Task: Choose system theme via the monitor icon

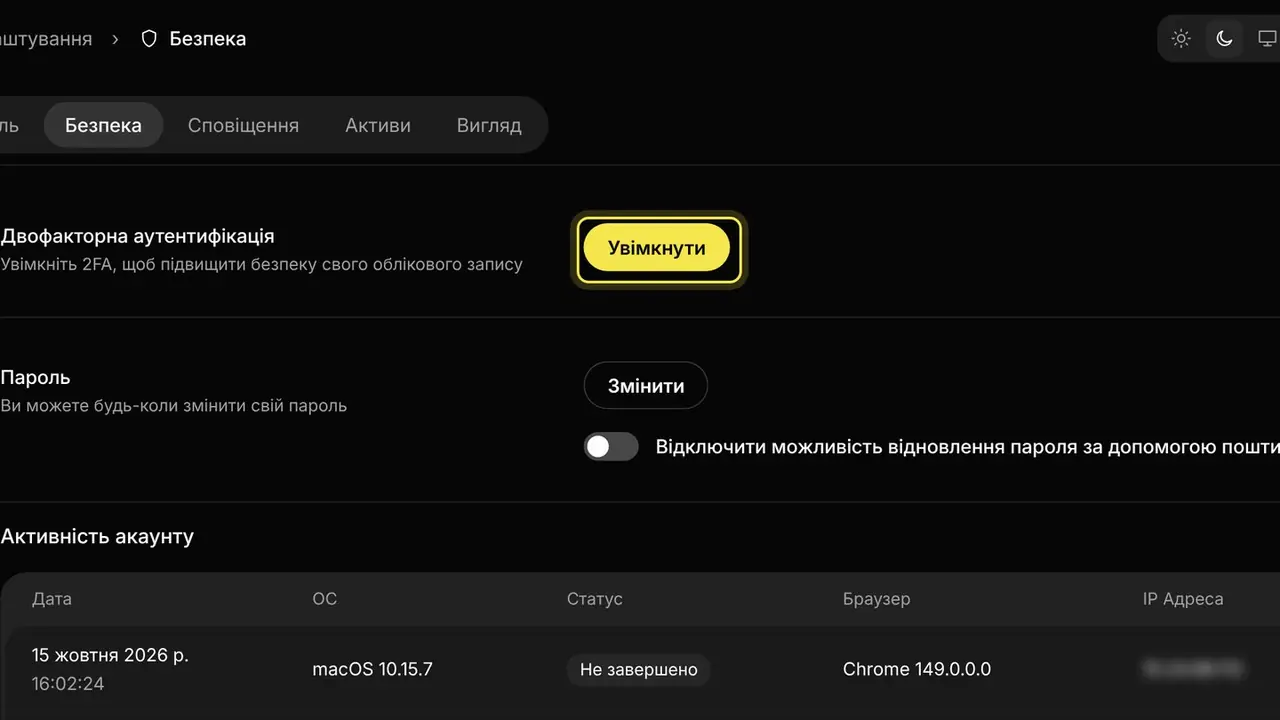Action: (1267, 39)
